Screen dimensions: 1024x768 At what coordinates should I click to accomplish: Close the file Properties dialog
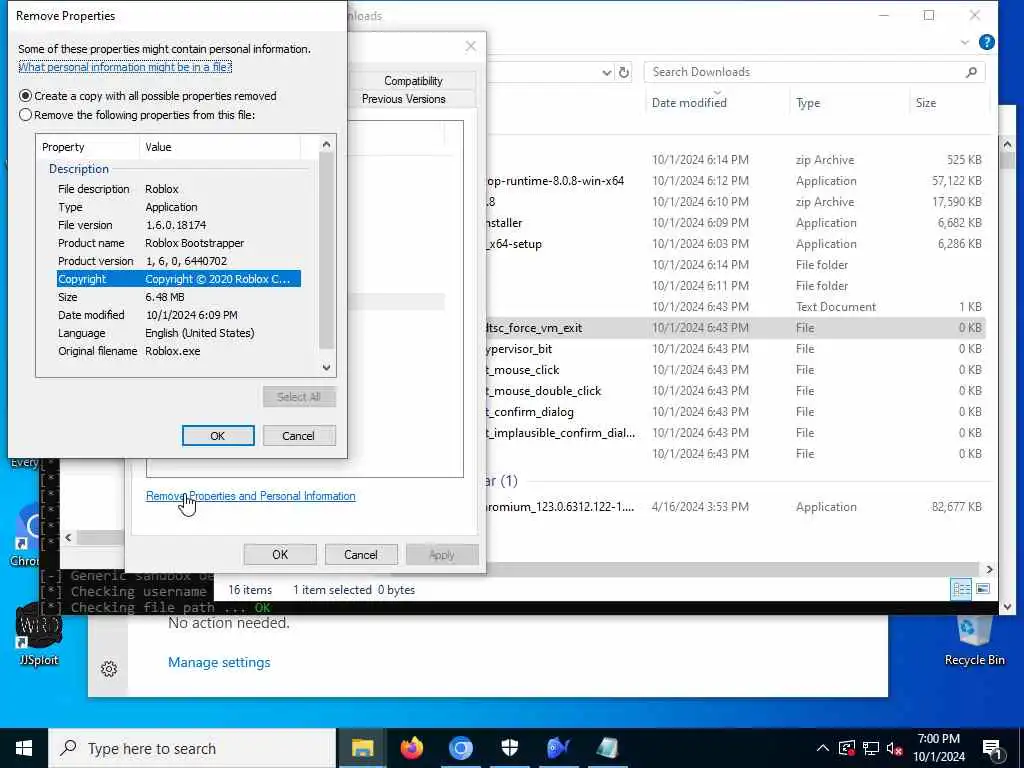pyautogui.click(x=470, y=46)
